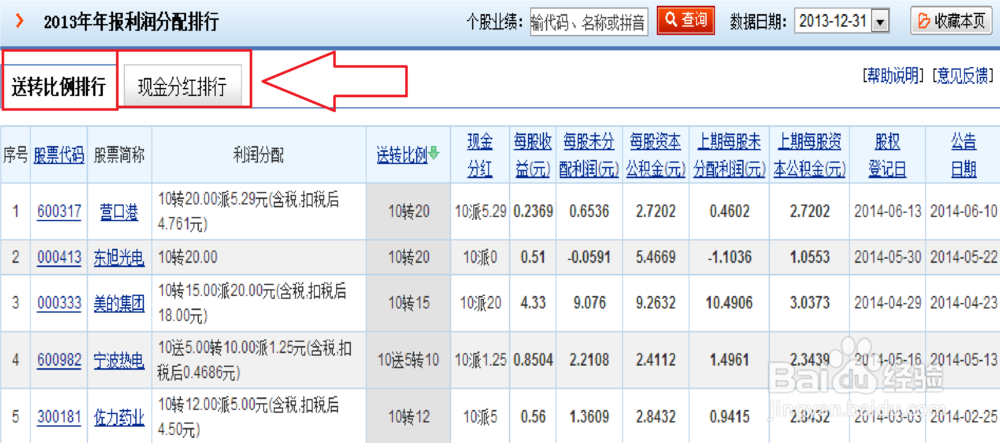Image resolution: width=1000 pixels, height=443 pixels.
Task: Open the 帮助说明 link
Action: 893,75
